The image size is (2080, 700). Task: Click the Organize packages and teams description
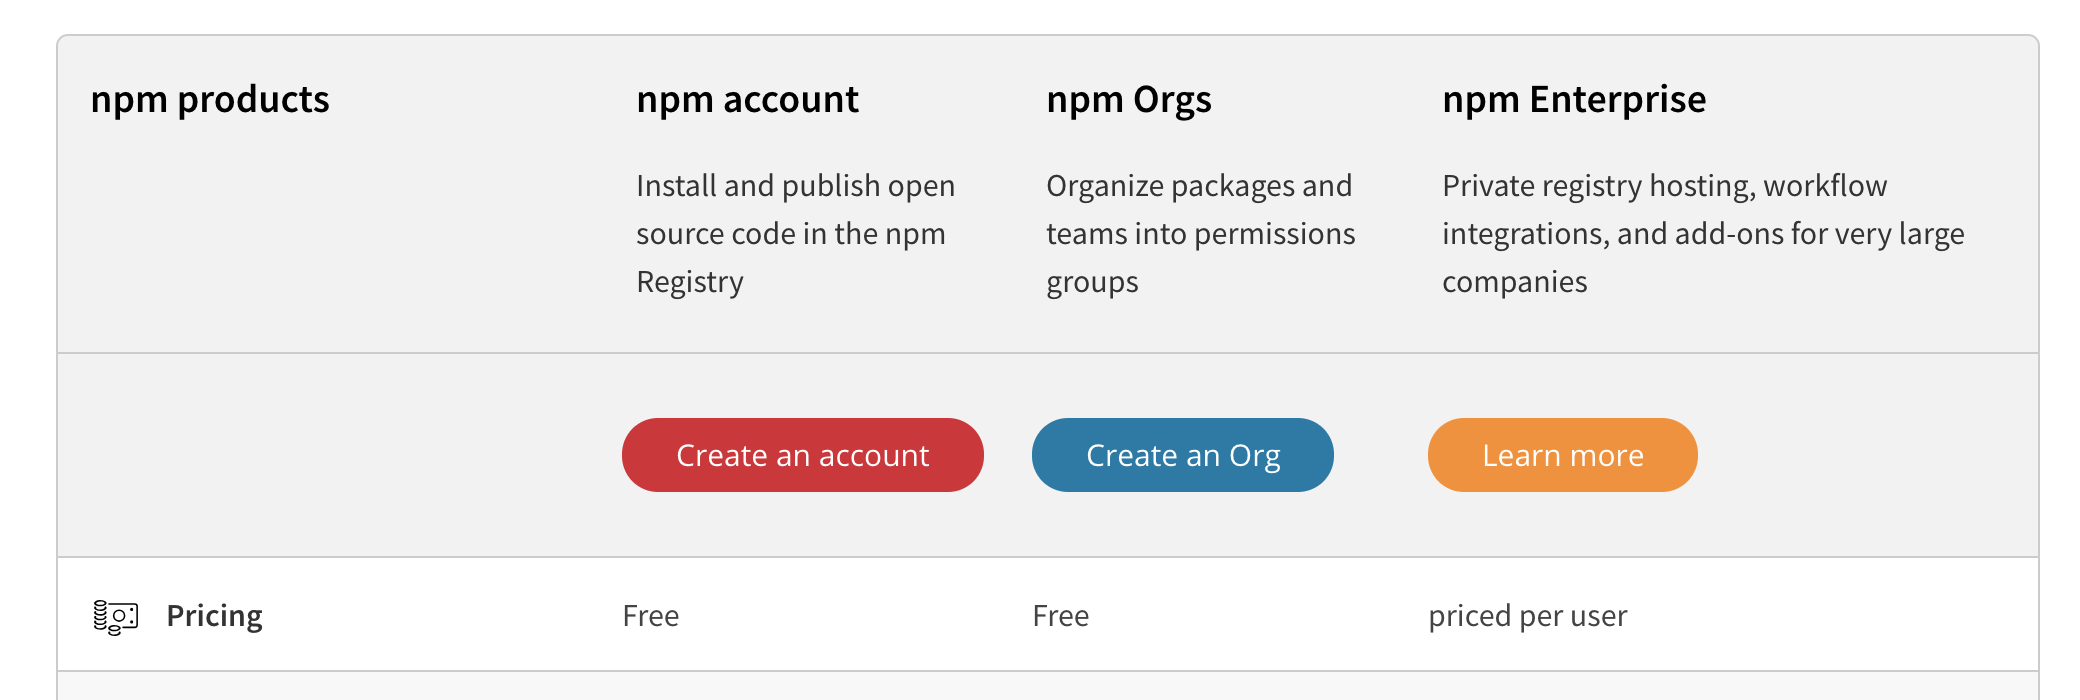1200,234
